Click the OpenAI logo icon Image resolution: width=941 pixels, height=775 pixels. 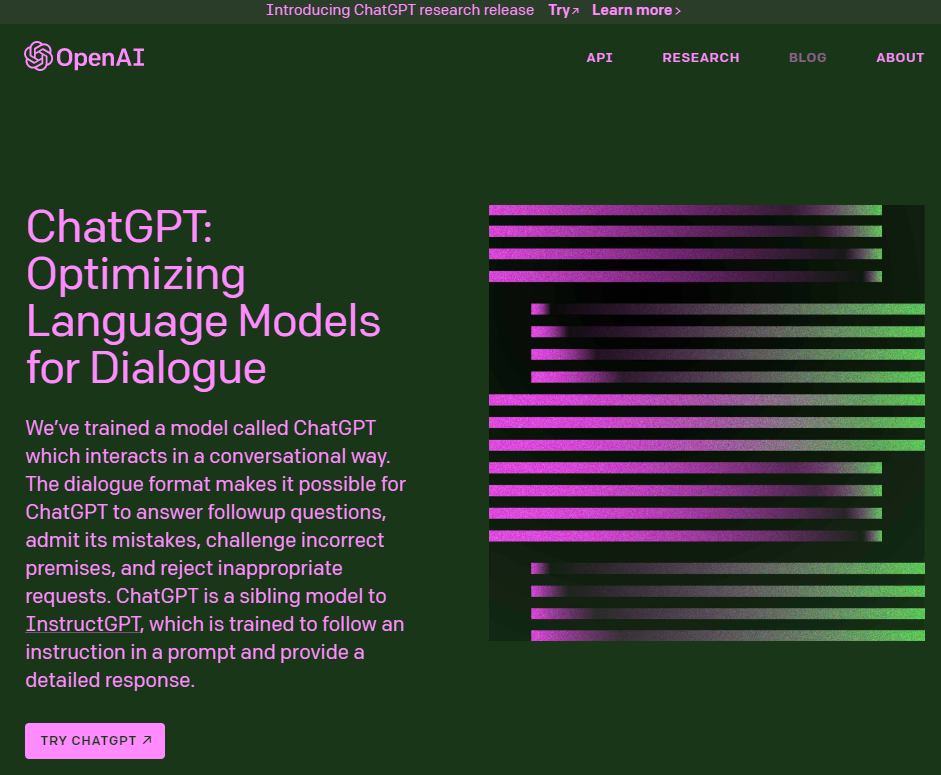tap(38, 56)
